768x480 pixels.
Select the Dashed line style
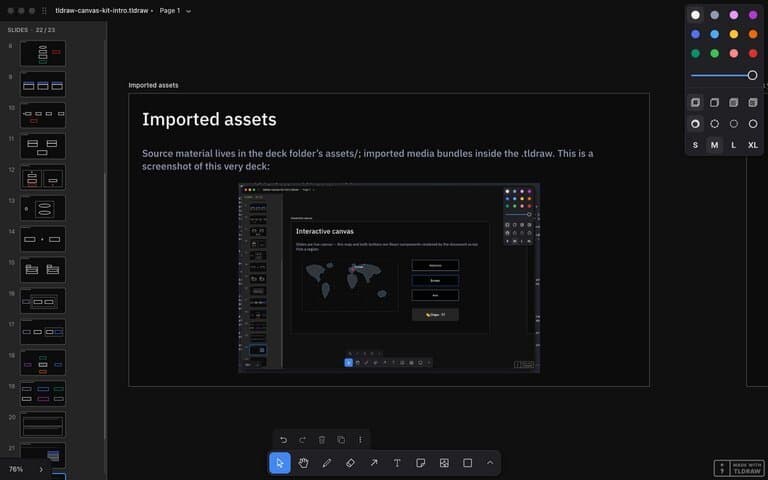coord(715,124)
